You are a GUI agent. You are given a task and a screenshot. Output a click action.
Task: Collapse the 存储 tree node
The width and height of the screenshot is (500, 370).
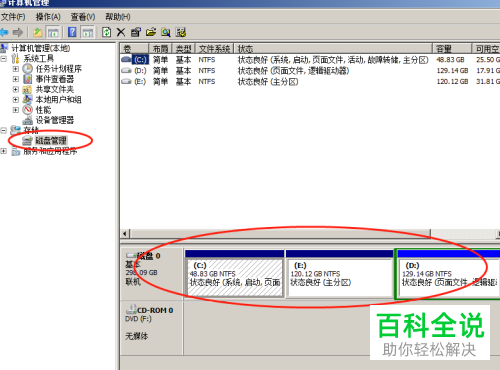[4, 130]
